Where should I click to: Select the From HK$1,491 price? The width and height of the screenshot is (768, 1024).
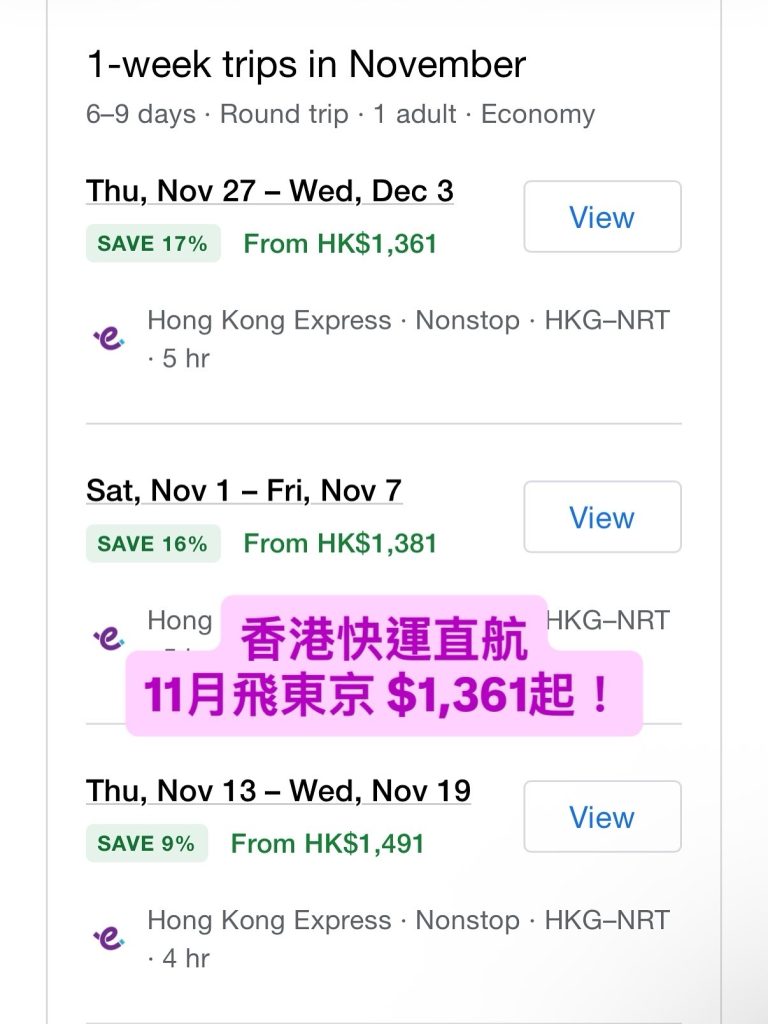(x=328, y=844)
